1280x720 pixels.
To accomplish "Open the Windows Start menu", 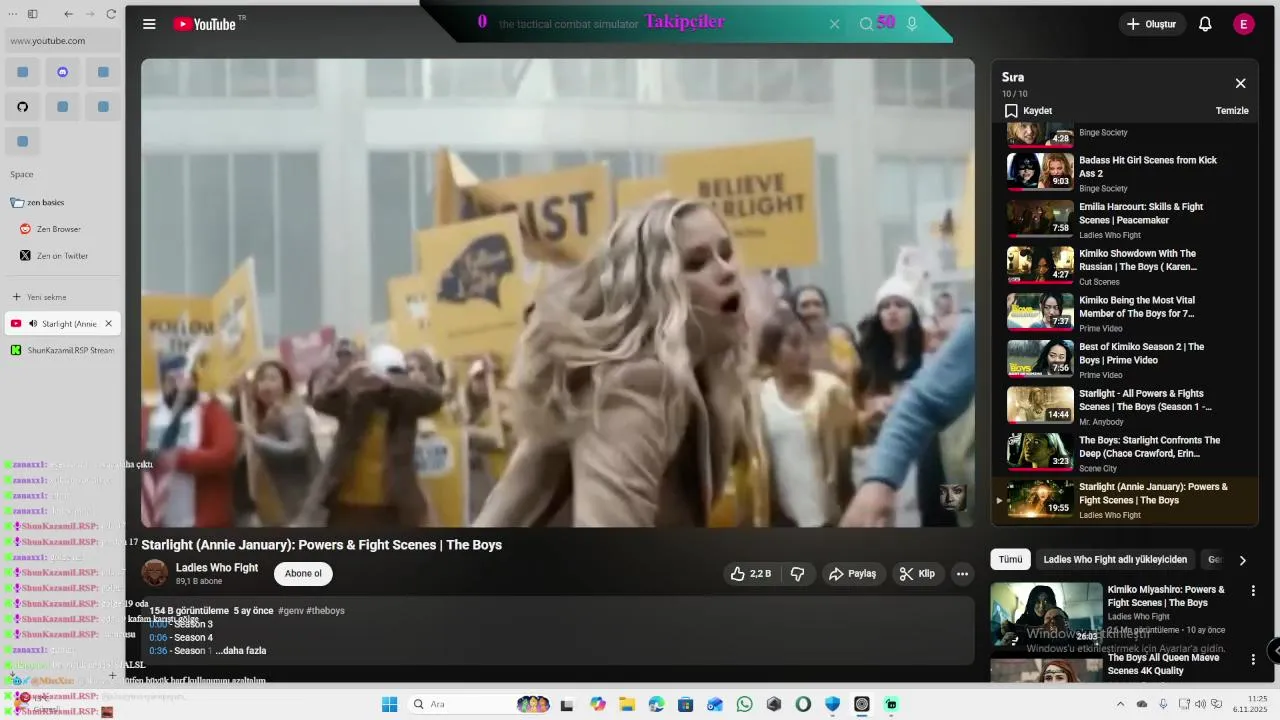I will point(389,704).
